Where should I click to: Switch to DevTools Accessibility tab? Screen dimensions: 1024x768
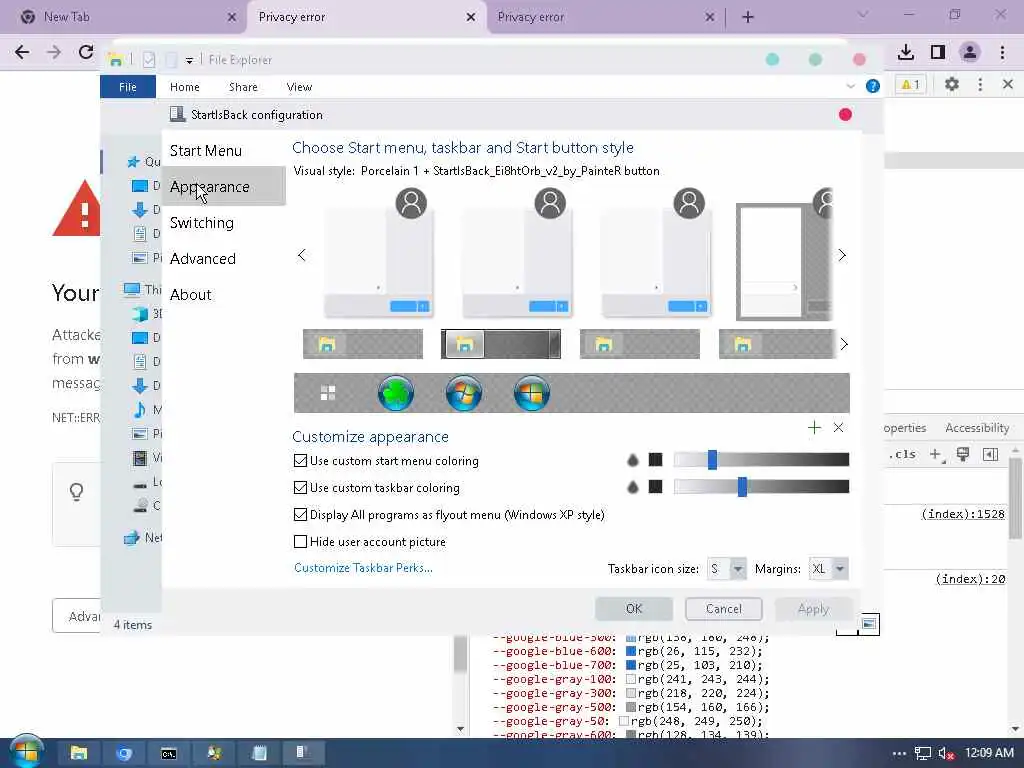click(x=977, y=428)
